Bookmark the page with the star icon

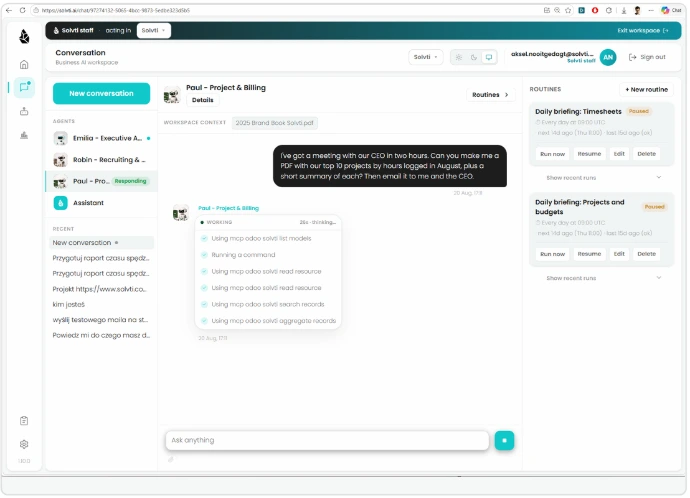click(x=568, y=10)
